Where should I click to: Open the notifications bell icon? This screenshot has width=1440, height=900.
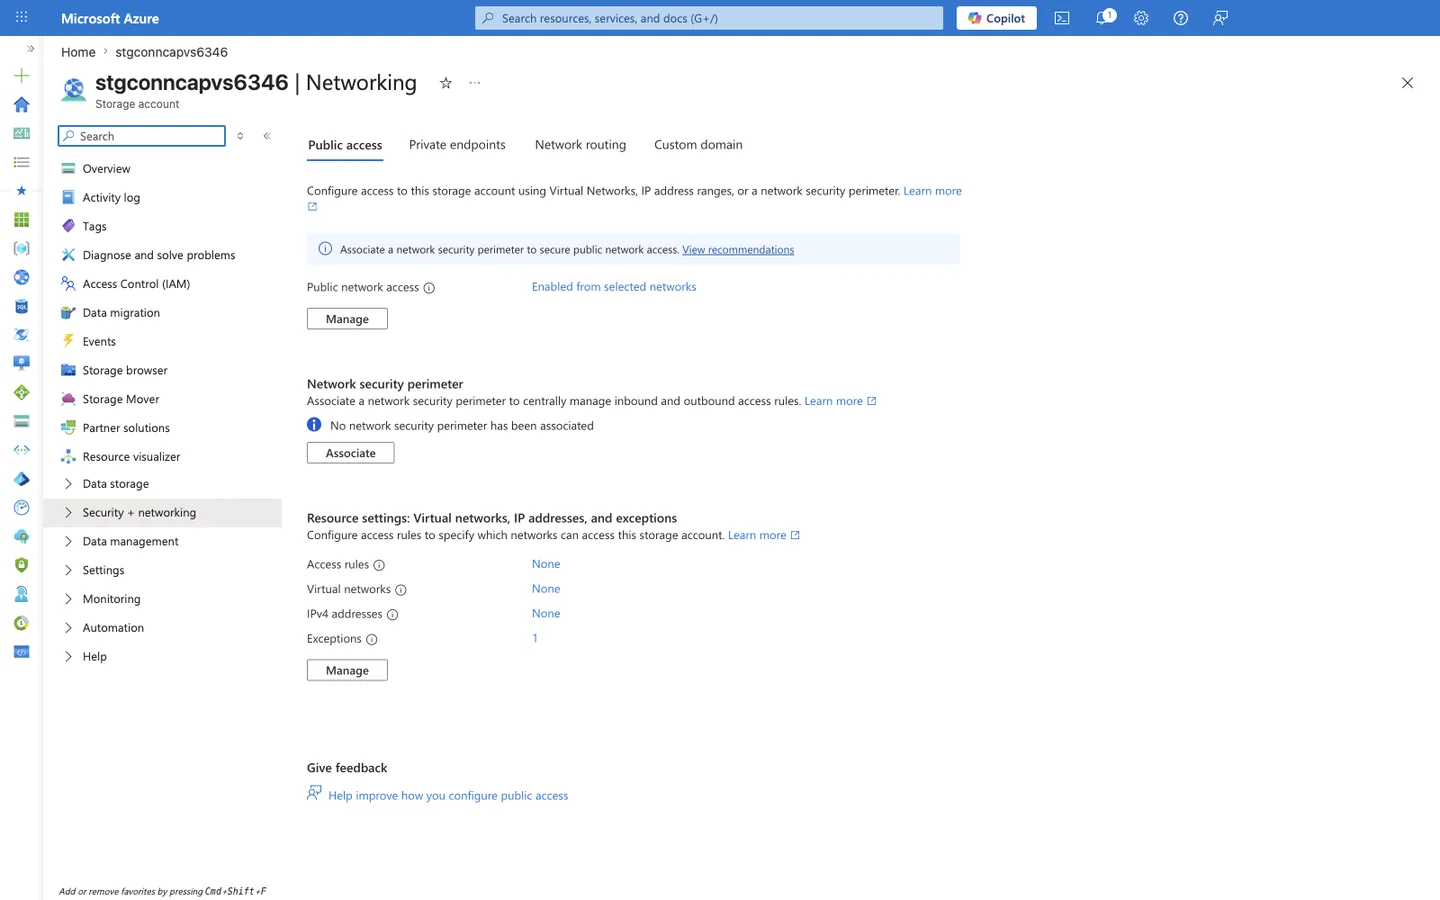click(1103, 18)
